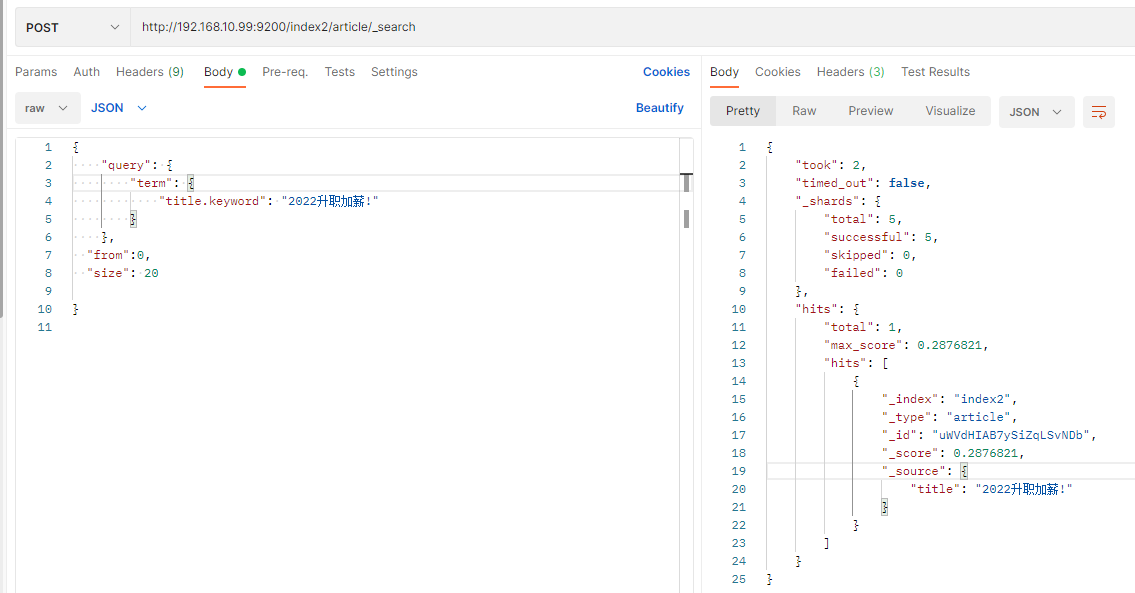Viewport: 1135px width, 593px height.
Task: Switch to the Tests tab
Action: coord(340,72)
